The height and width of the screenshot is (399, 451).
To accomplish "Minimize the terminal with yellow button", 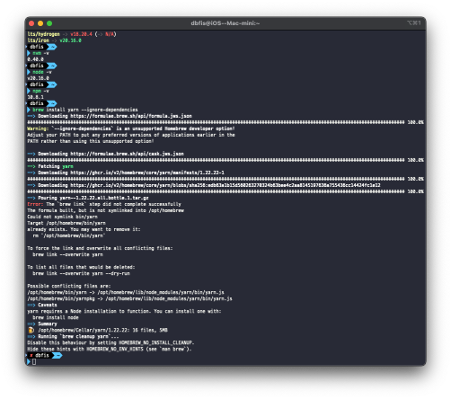I will click(41, 23).
